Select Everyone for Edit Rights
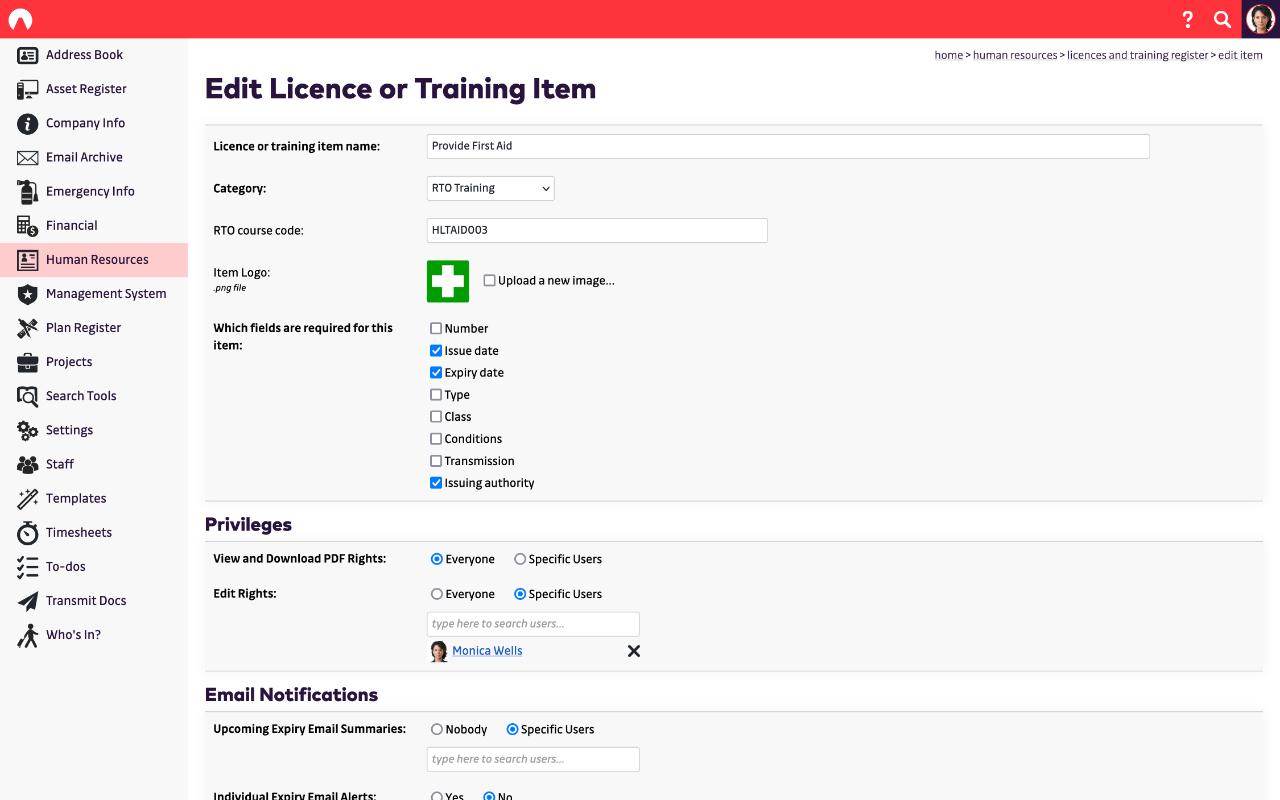Screen dimensions: 1280x800 [436, 594]
